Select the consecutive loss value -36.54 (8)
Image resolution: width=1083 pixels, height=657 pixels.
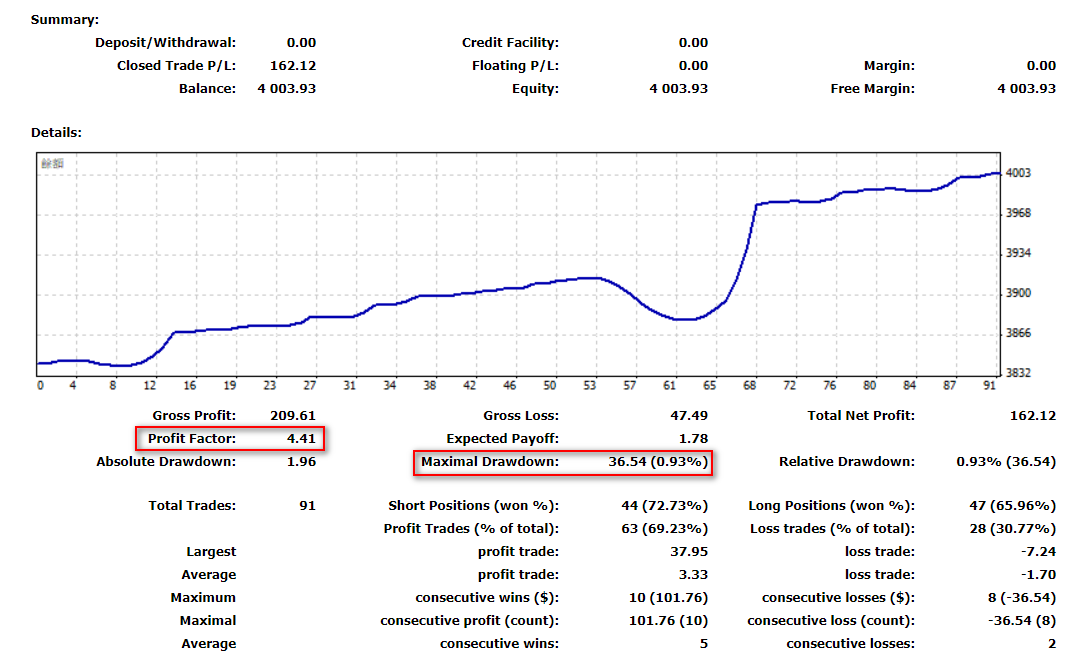tap(1022, 620)
